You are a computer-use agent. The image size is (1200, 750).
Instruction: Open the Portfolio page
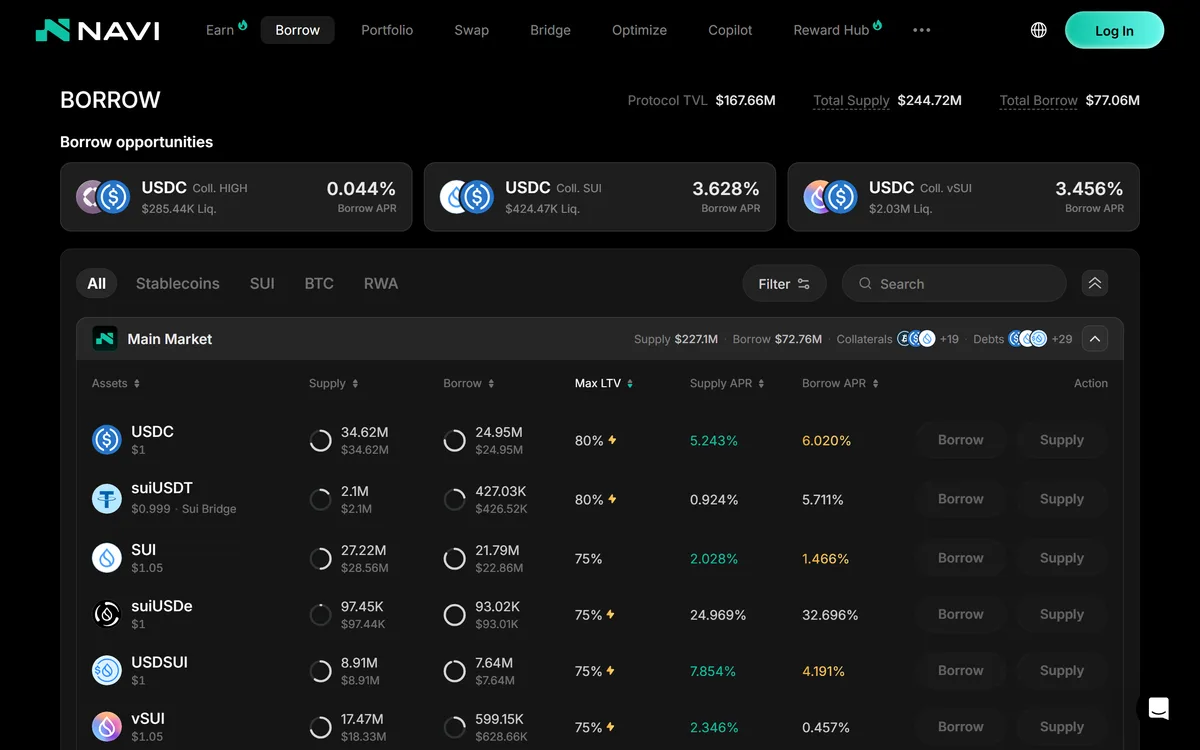(387, 30)
